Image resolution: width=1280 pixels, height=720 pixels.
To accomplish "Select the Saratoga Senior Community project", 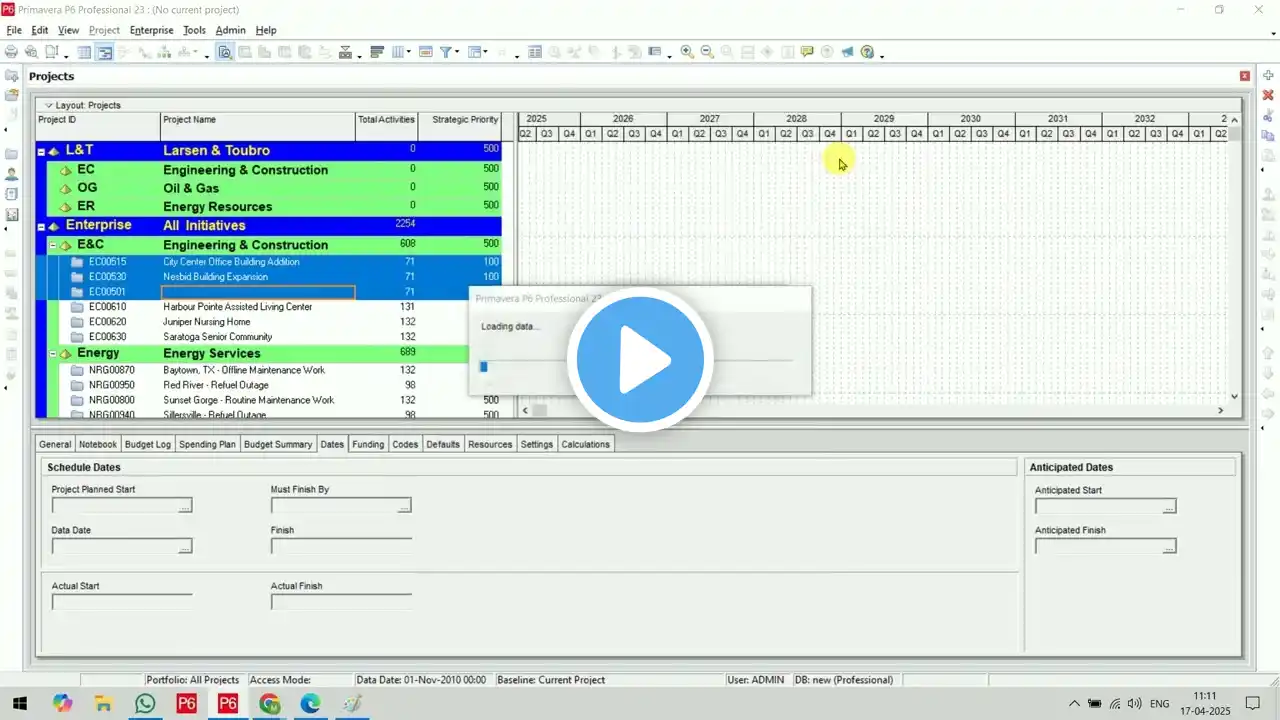I will 218,337.
